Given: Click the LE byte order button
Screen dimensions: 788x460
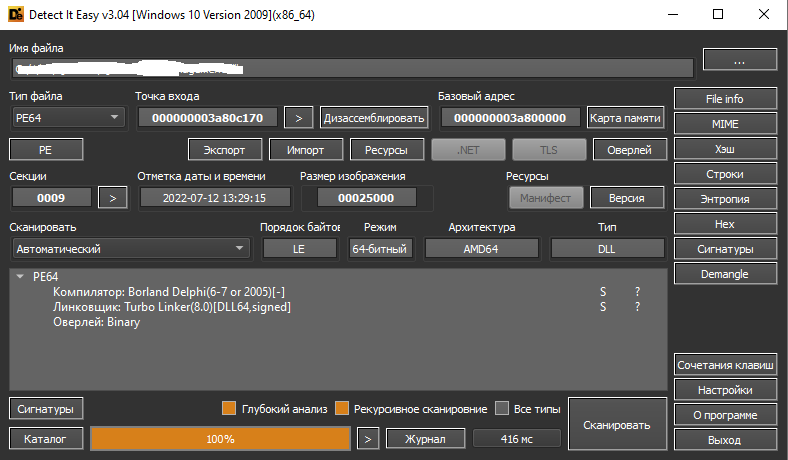Looking at the screenshot, I should pyautogui.click(x=300, y=249).
